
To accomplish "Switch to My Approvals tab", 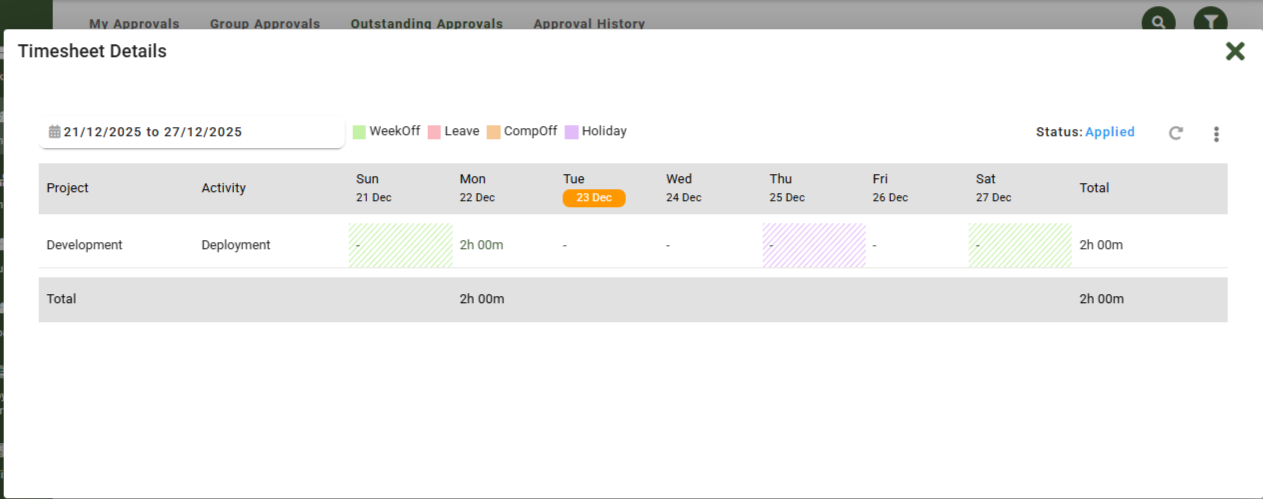I will coord(134,23).
